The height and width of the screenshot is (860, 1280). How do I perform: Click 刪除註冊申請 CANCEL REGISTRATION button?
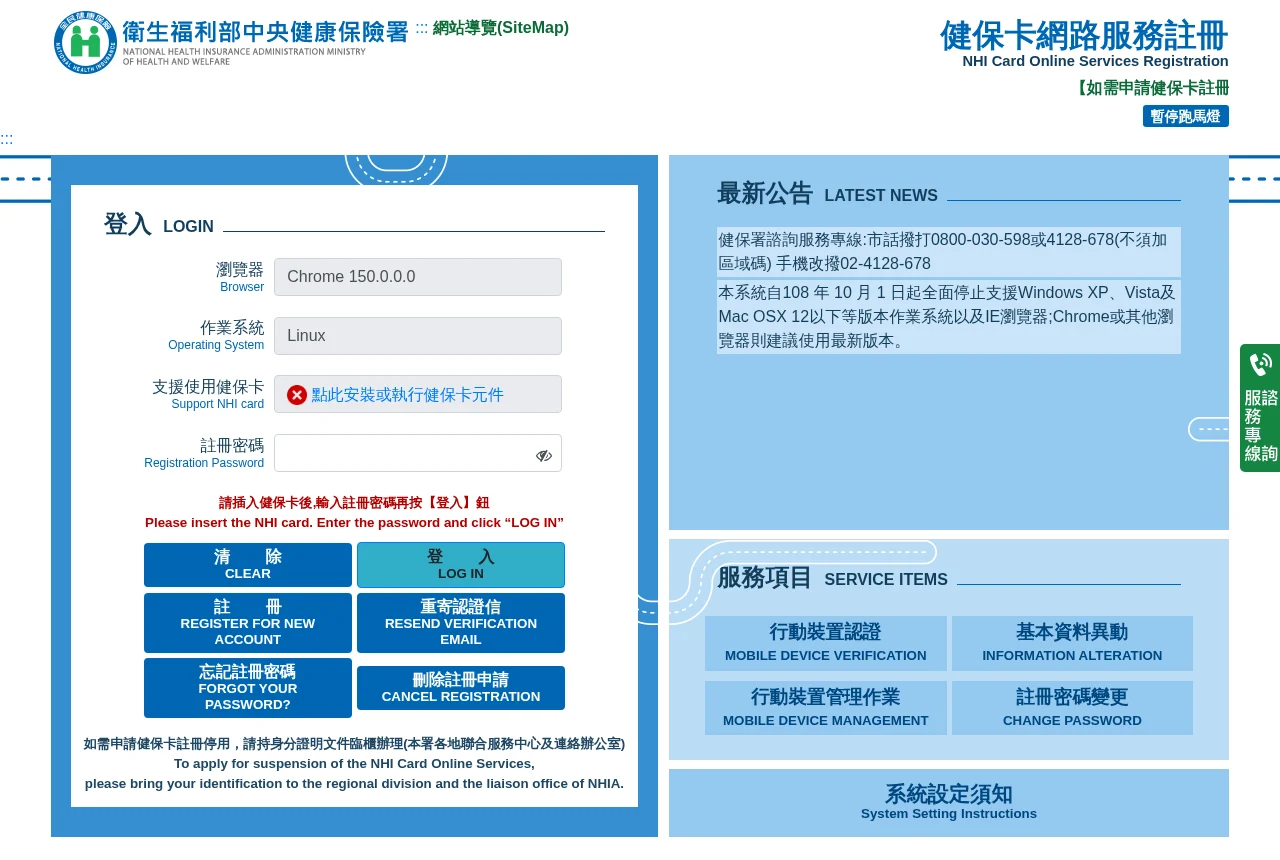(x=461, y=688)
